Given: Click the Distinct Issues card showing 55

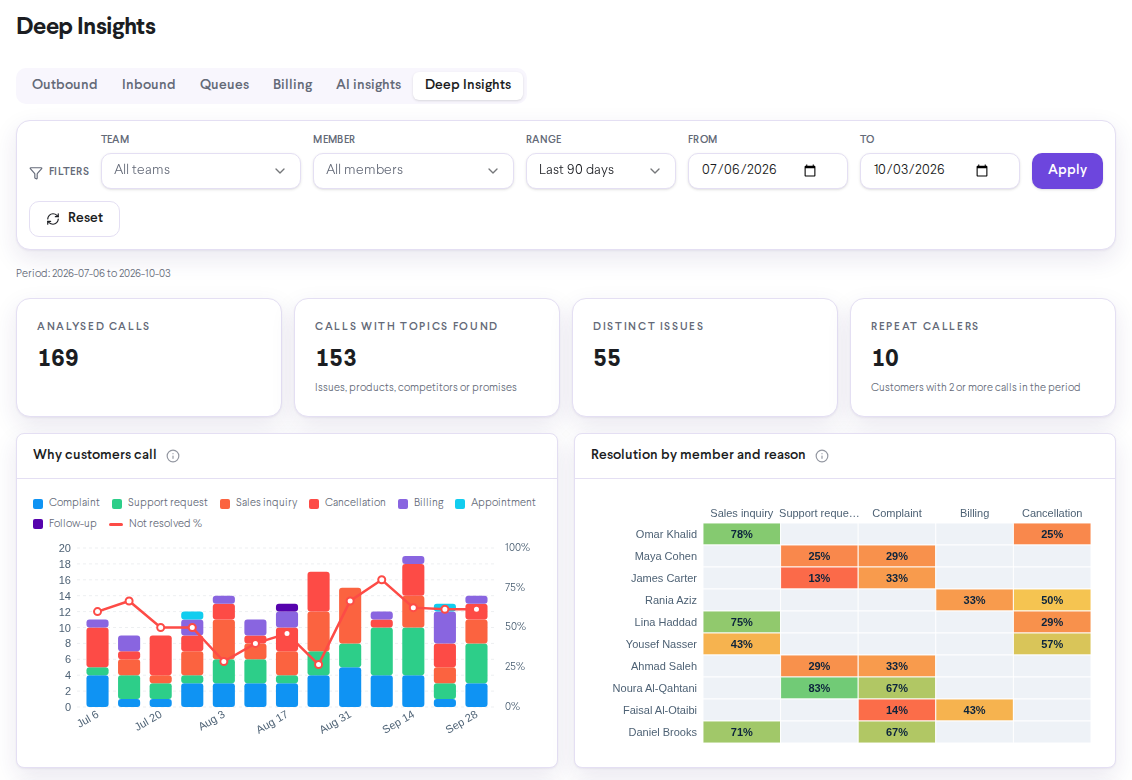Looking at the screenshot, I should tap(705, 358).
